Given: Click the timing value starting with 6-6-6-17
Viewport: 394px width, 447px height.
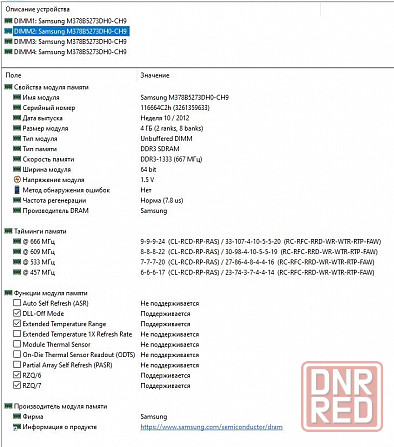Looking at the screenshot, I should click(x=257, y=273).
